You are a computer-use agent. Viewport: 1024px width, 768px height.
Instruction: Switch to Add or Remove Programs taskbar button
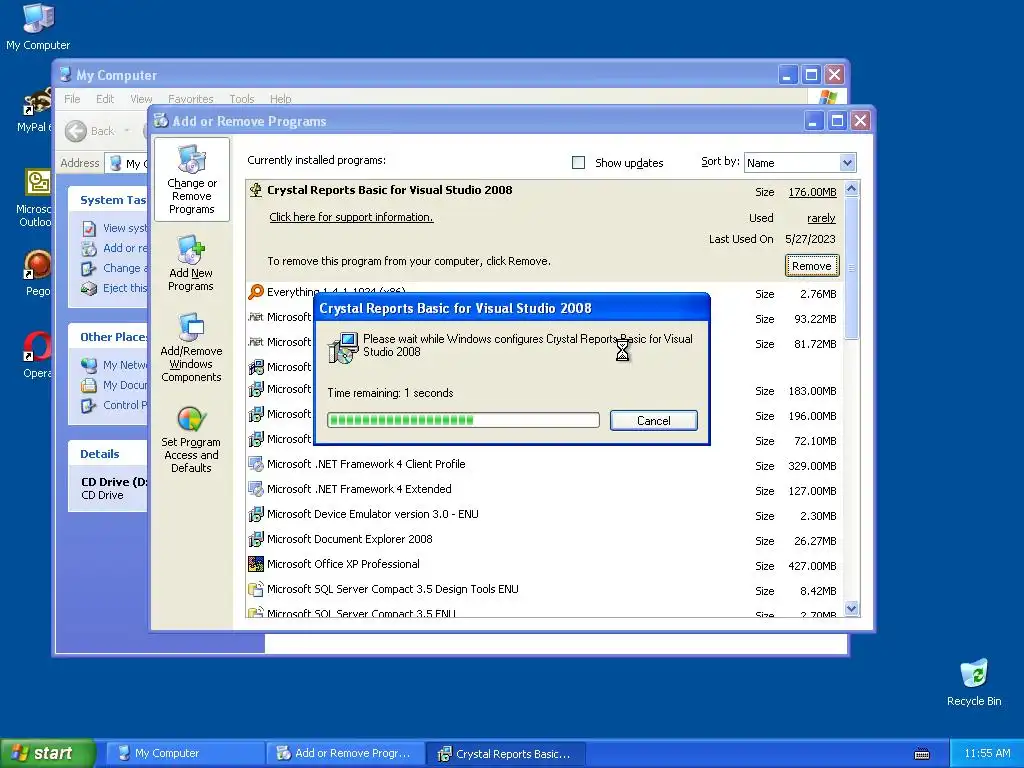(x=345, y=753)
